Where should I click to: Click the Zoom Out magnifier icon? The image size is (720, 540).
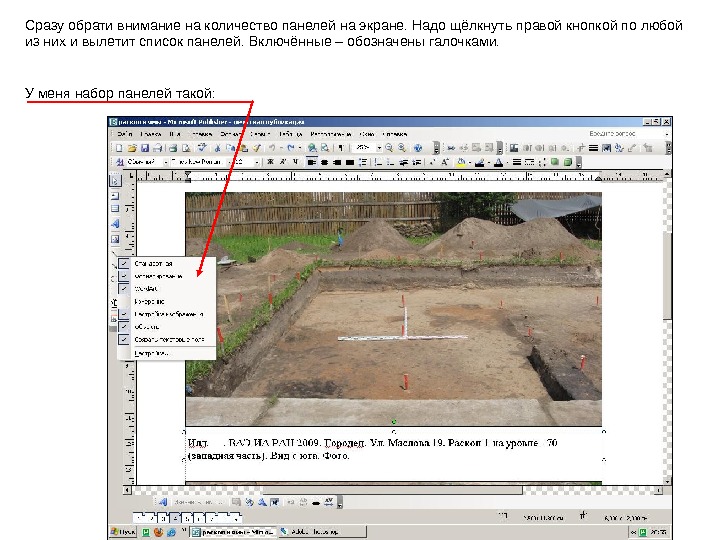(x=389, y=148)
